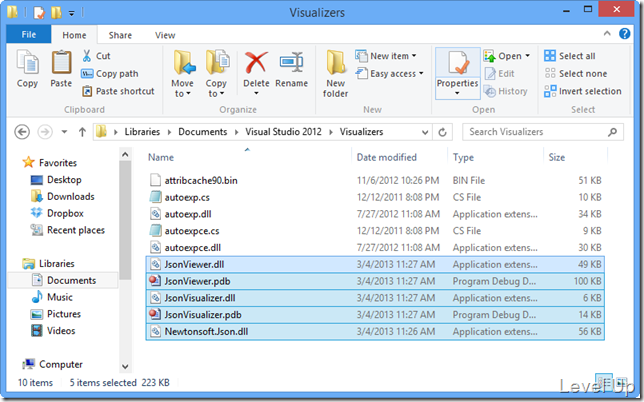The height and width of the screenshot is (402, 644).
Task: Refresh the Visualizers folder view
Action: coord(442,132)
